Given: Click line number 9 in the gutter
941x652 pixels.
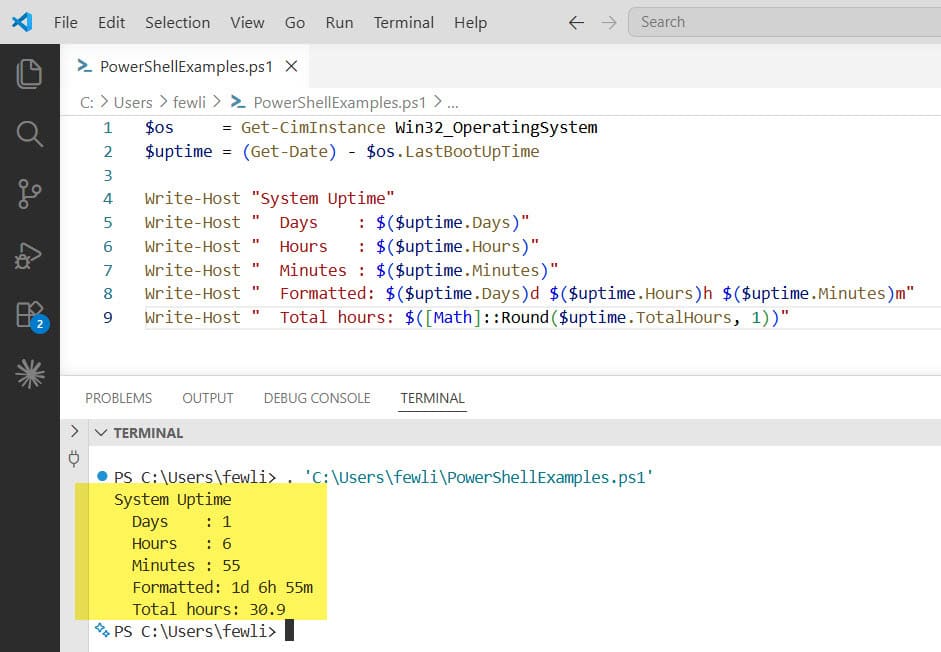Looking at the screenshot, I should (x=107, y=318).
